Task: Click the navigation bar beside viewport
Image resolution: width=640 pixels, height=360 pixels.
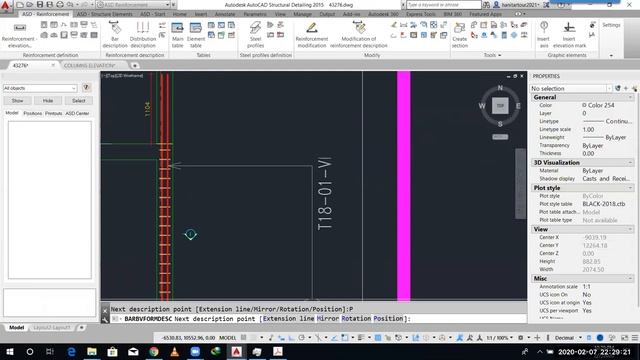Action: coord(520,184)
